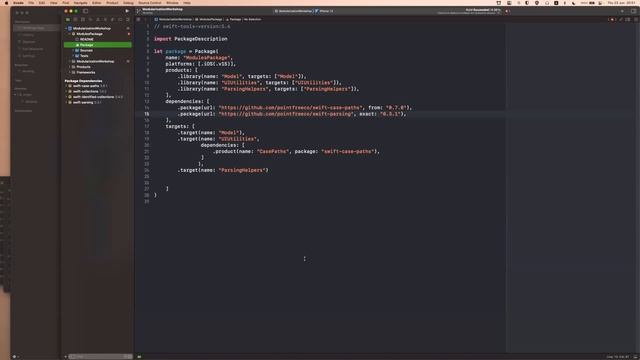640x360 pixels.
Task: Expand the Tests folder
Action: tap(73, 56)
